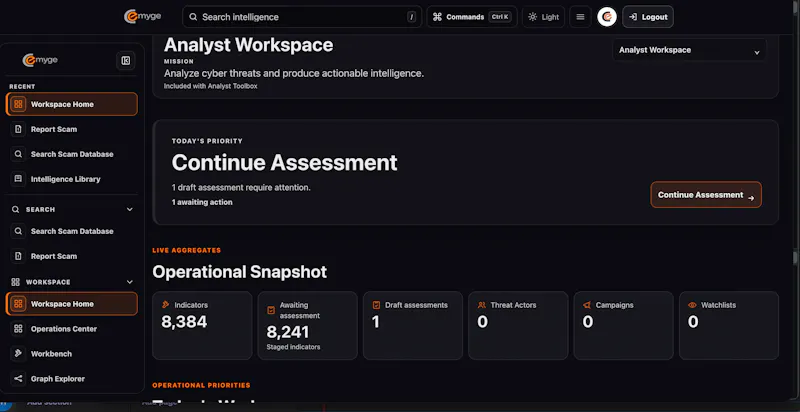Image resolution: width=800 pixels, height=412 pixels.
Task: Click the Operations Center grid icon
Action: click(x=18, y=329)
